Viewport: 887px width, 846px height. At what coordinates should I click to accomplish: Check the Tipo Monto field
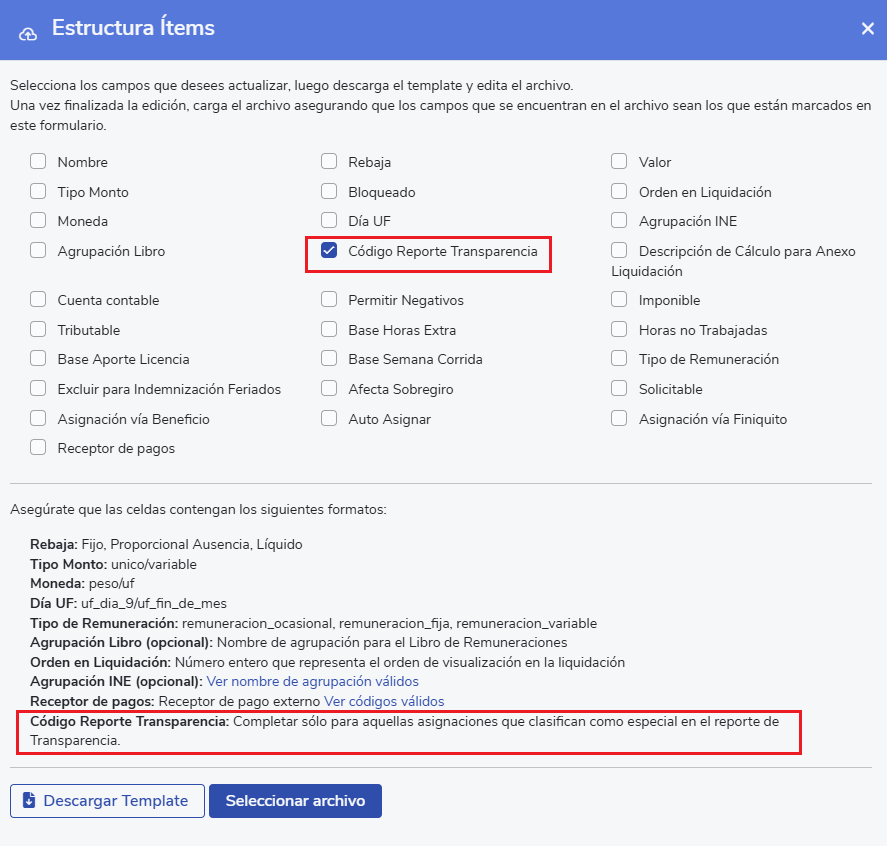click(38, 192)
